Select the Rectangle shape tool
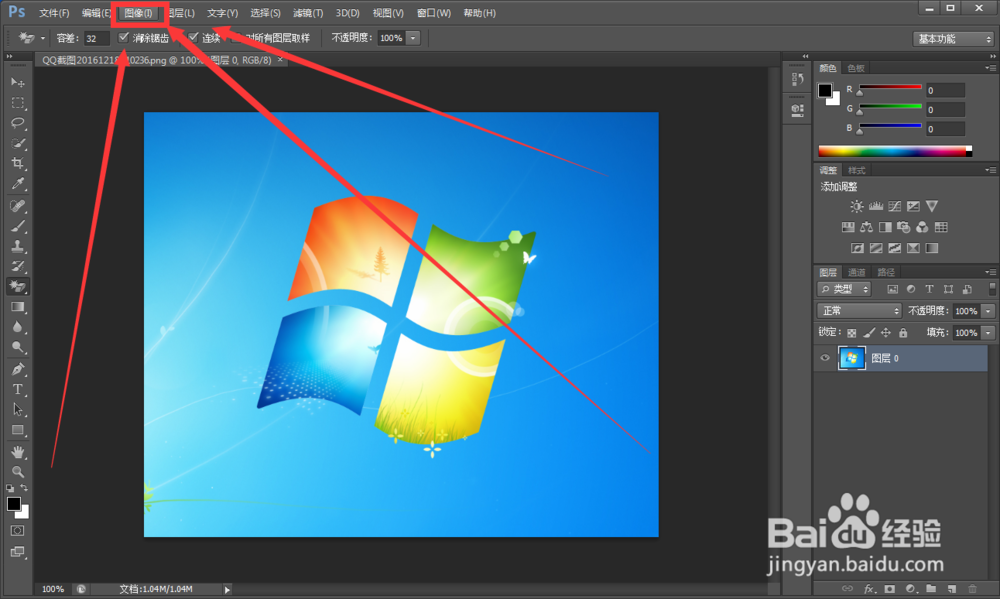The width and height of the screenshot is (1000, 599). [17, 430]
